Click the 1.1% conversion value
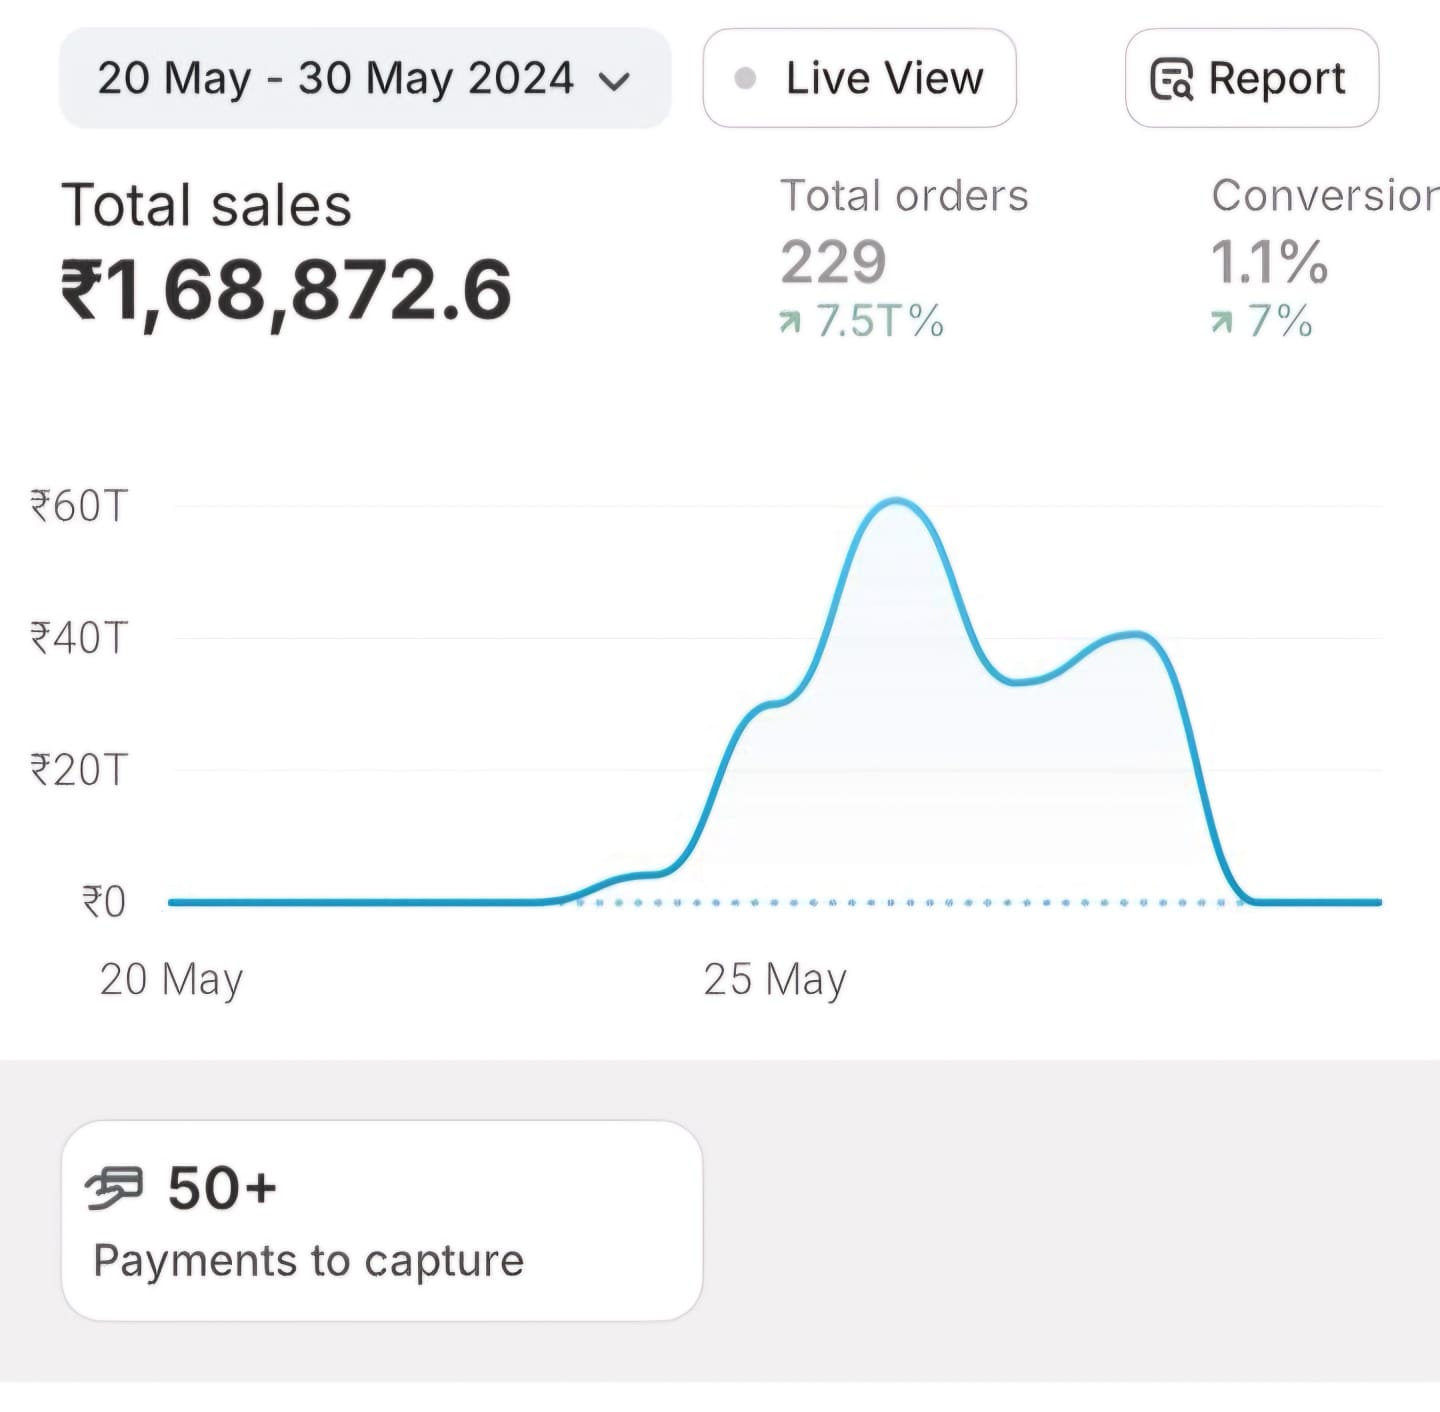Image resolution: width=1440 pixels, height=1412 pixels. click(x=1269, y=262)
